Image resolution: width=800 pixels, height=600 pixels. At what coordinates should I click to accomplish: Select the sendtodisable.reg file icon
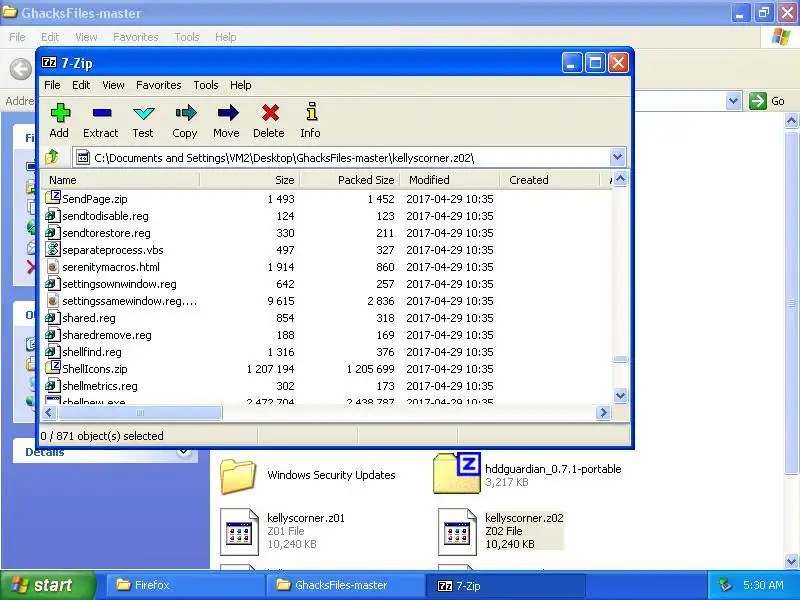(x=51, y=216)
